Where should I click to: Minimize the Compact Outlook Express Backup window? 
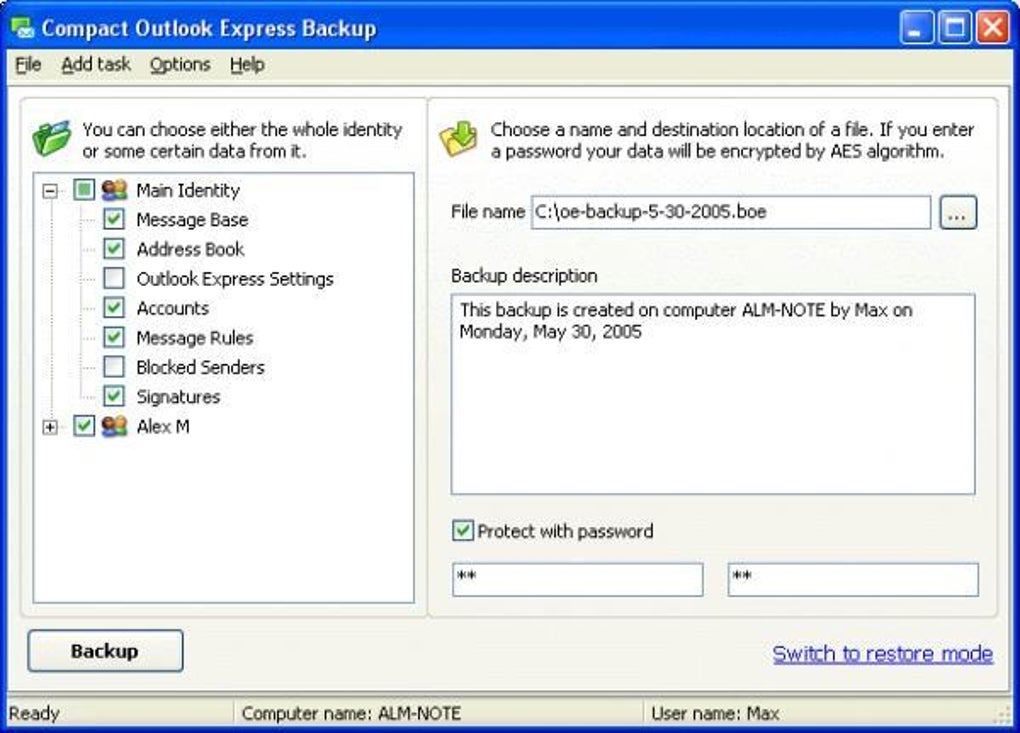[916, 28]
